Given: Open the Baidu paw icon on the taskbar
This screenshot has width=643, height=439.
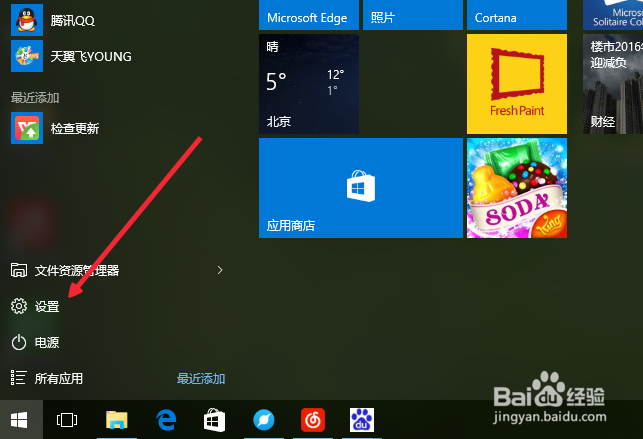Looking at the screenshot, I should pos(362,420).
